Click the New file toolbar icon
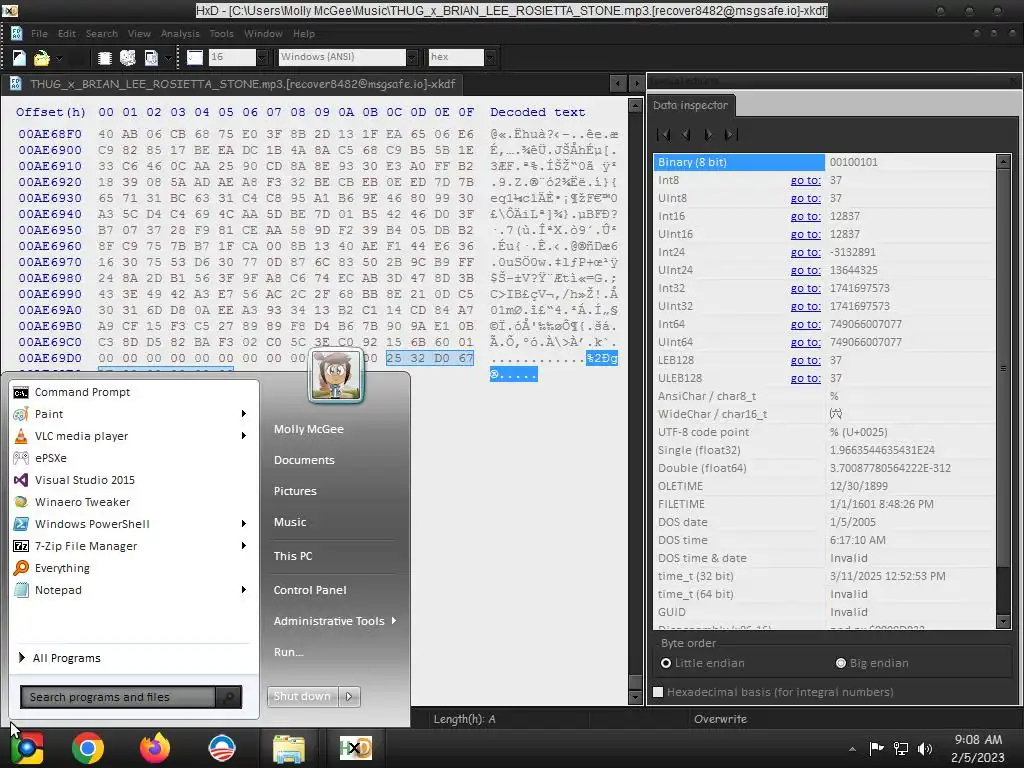Viewport: 1024px width, 768px height. [x=19, y=58]
